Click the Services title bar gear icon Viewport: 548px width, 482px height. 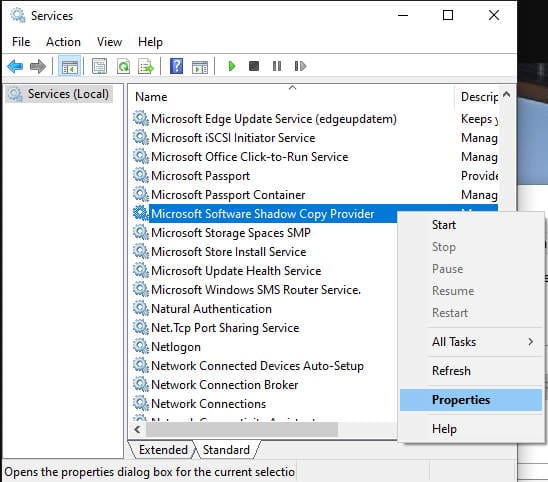point(17,15)
